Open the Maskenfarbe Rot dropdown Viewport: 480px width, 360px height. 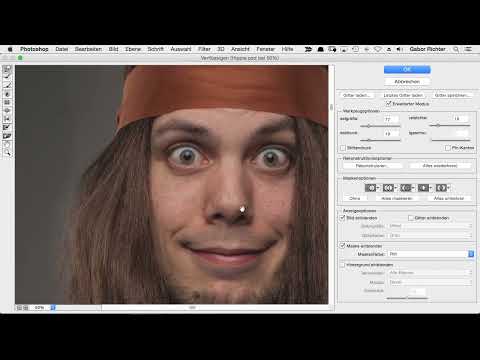431,254
